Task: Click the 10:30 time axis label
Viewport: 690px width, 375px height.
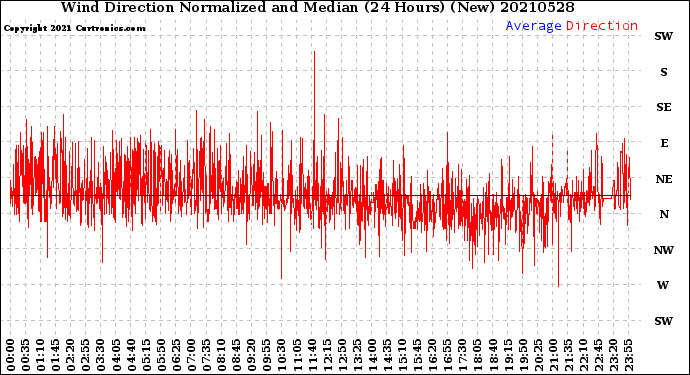Action: pos(282,355)
